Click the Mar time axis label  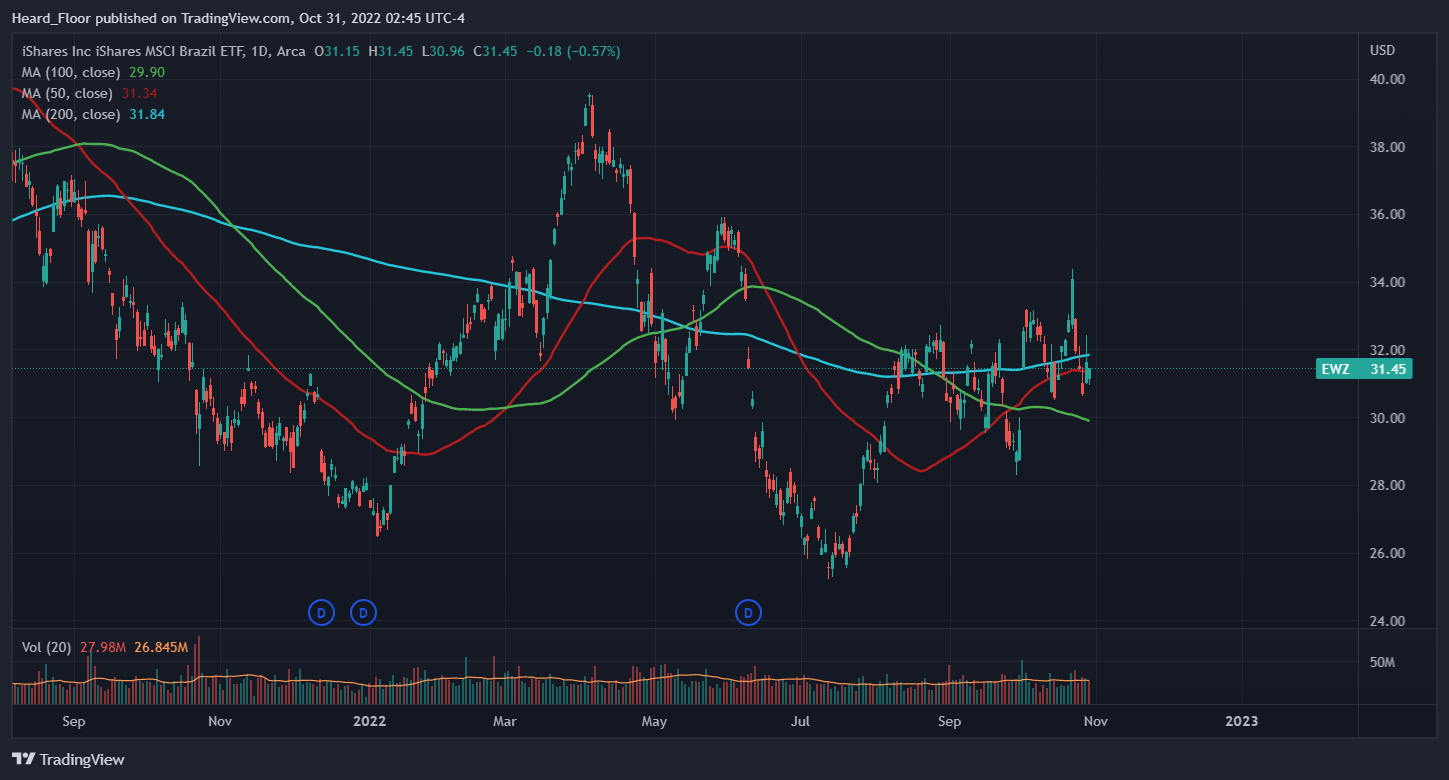click(x=505, y=720)
